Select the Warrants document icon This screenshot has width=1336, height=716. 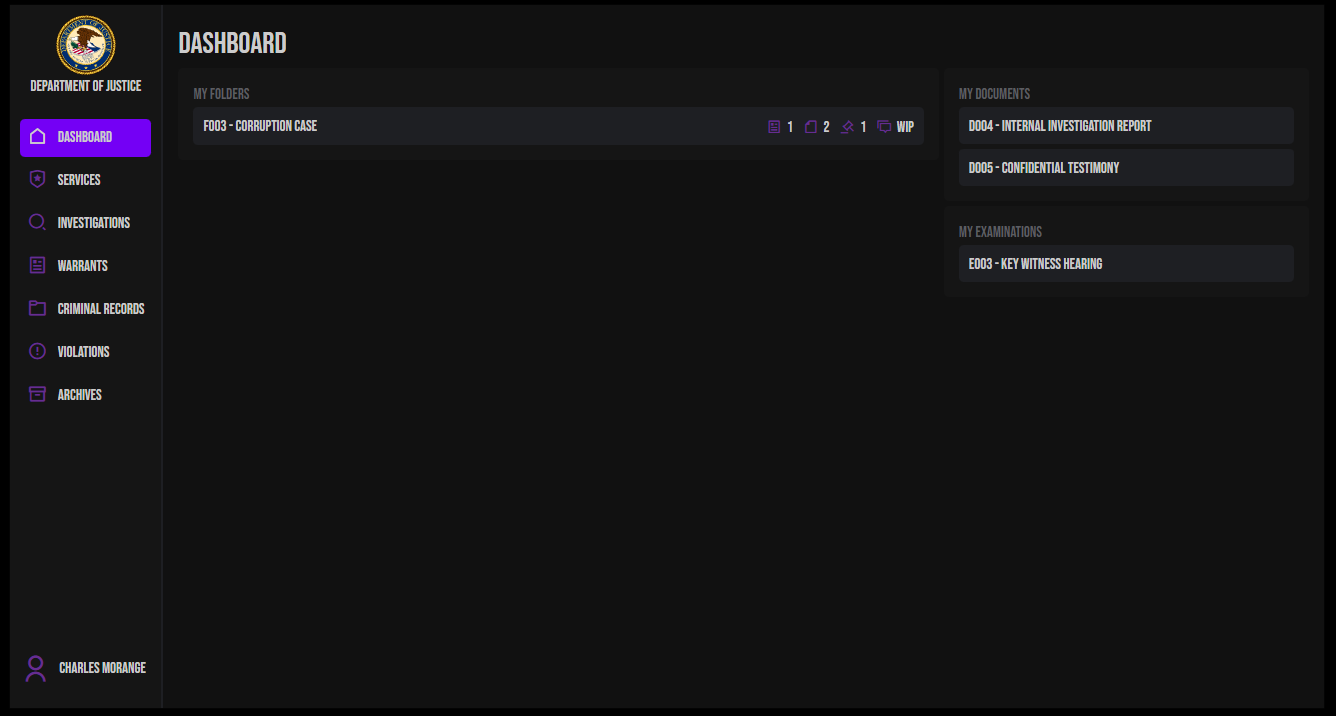tap(37, 265)
